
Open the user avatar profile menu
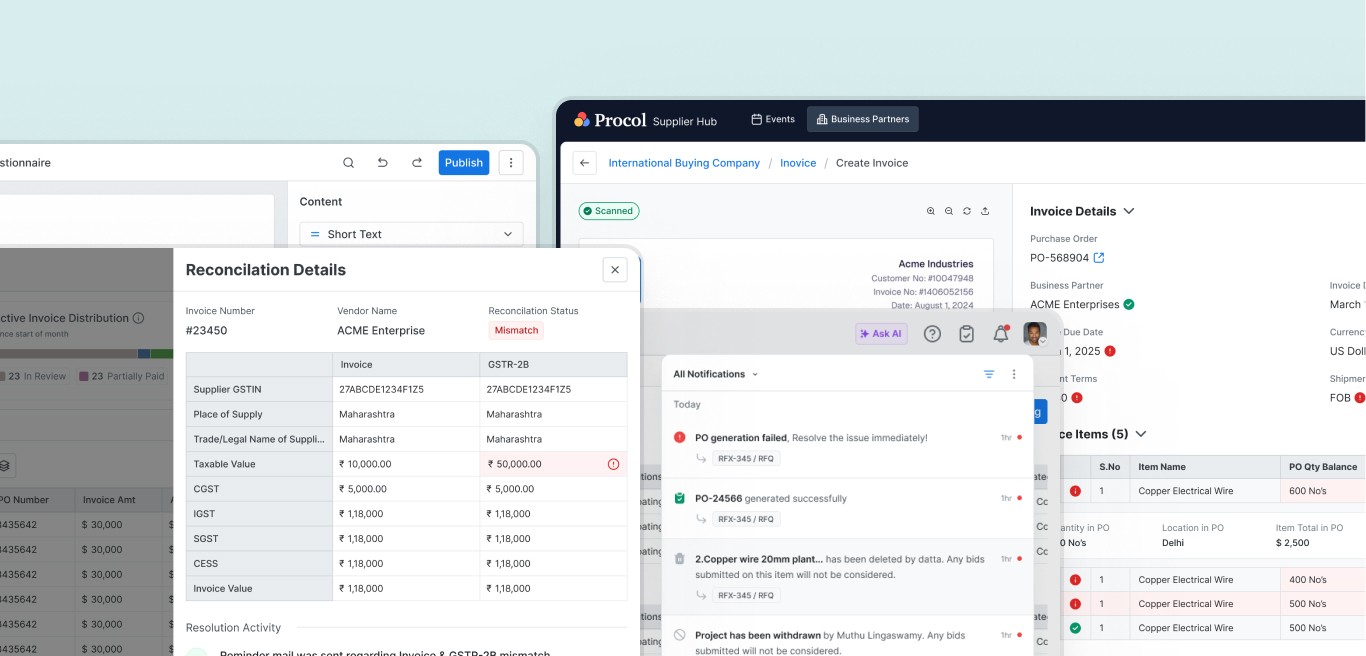1035,334
